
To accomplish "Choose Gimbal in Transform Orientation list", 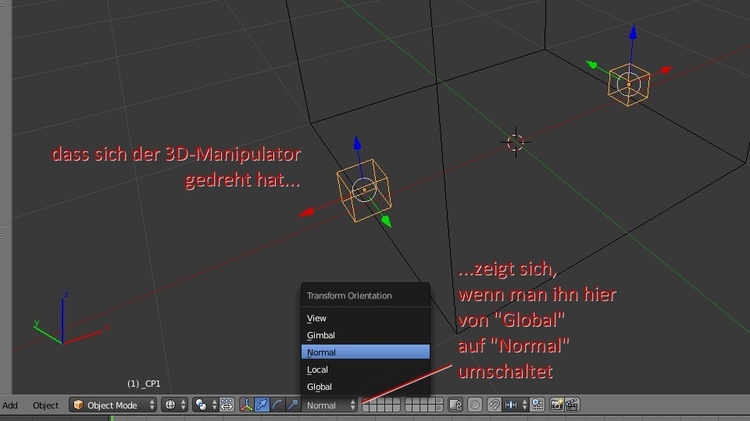I will 365,335.
